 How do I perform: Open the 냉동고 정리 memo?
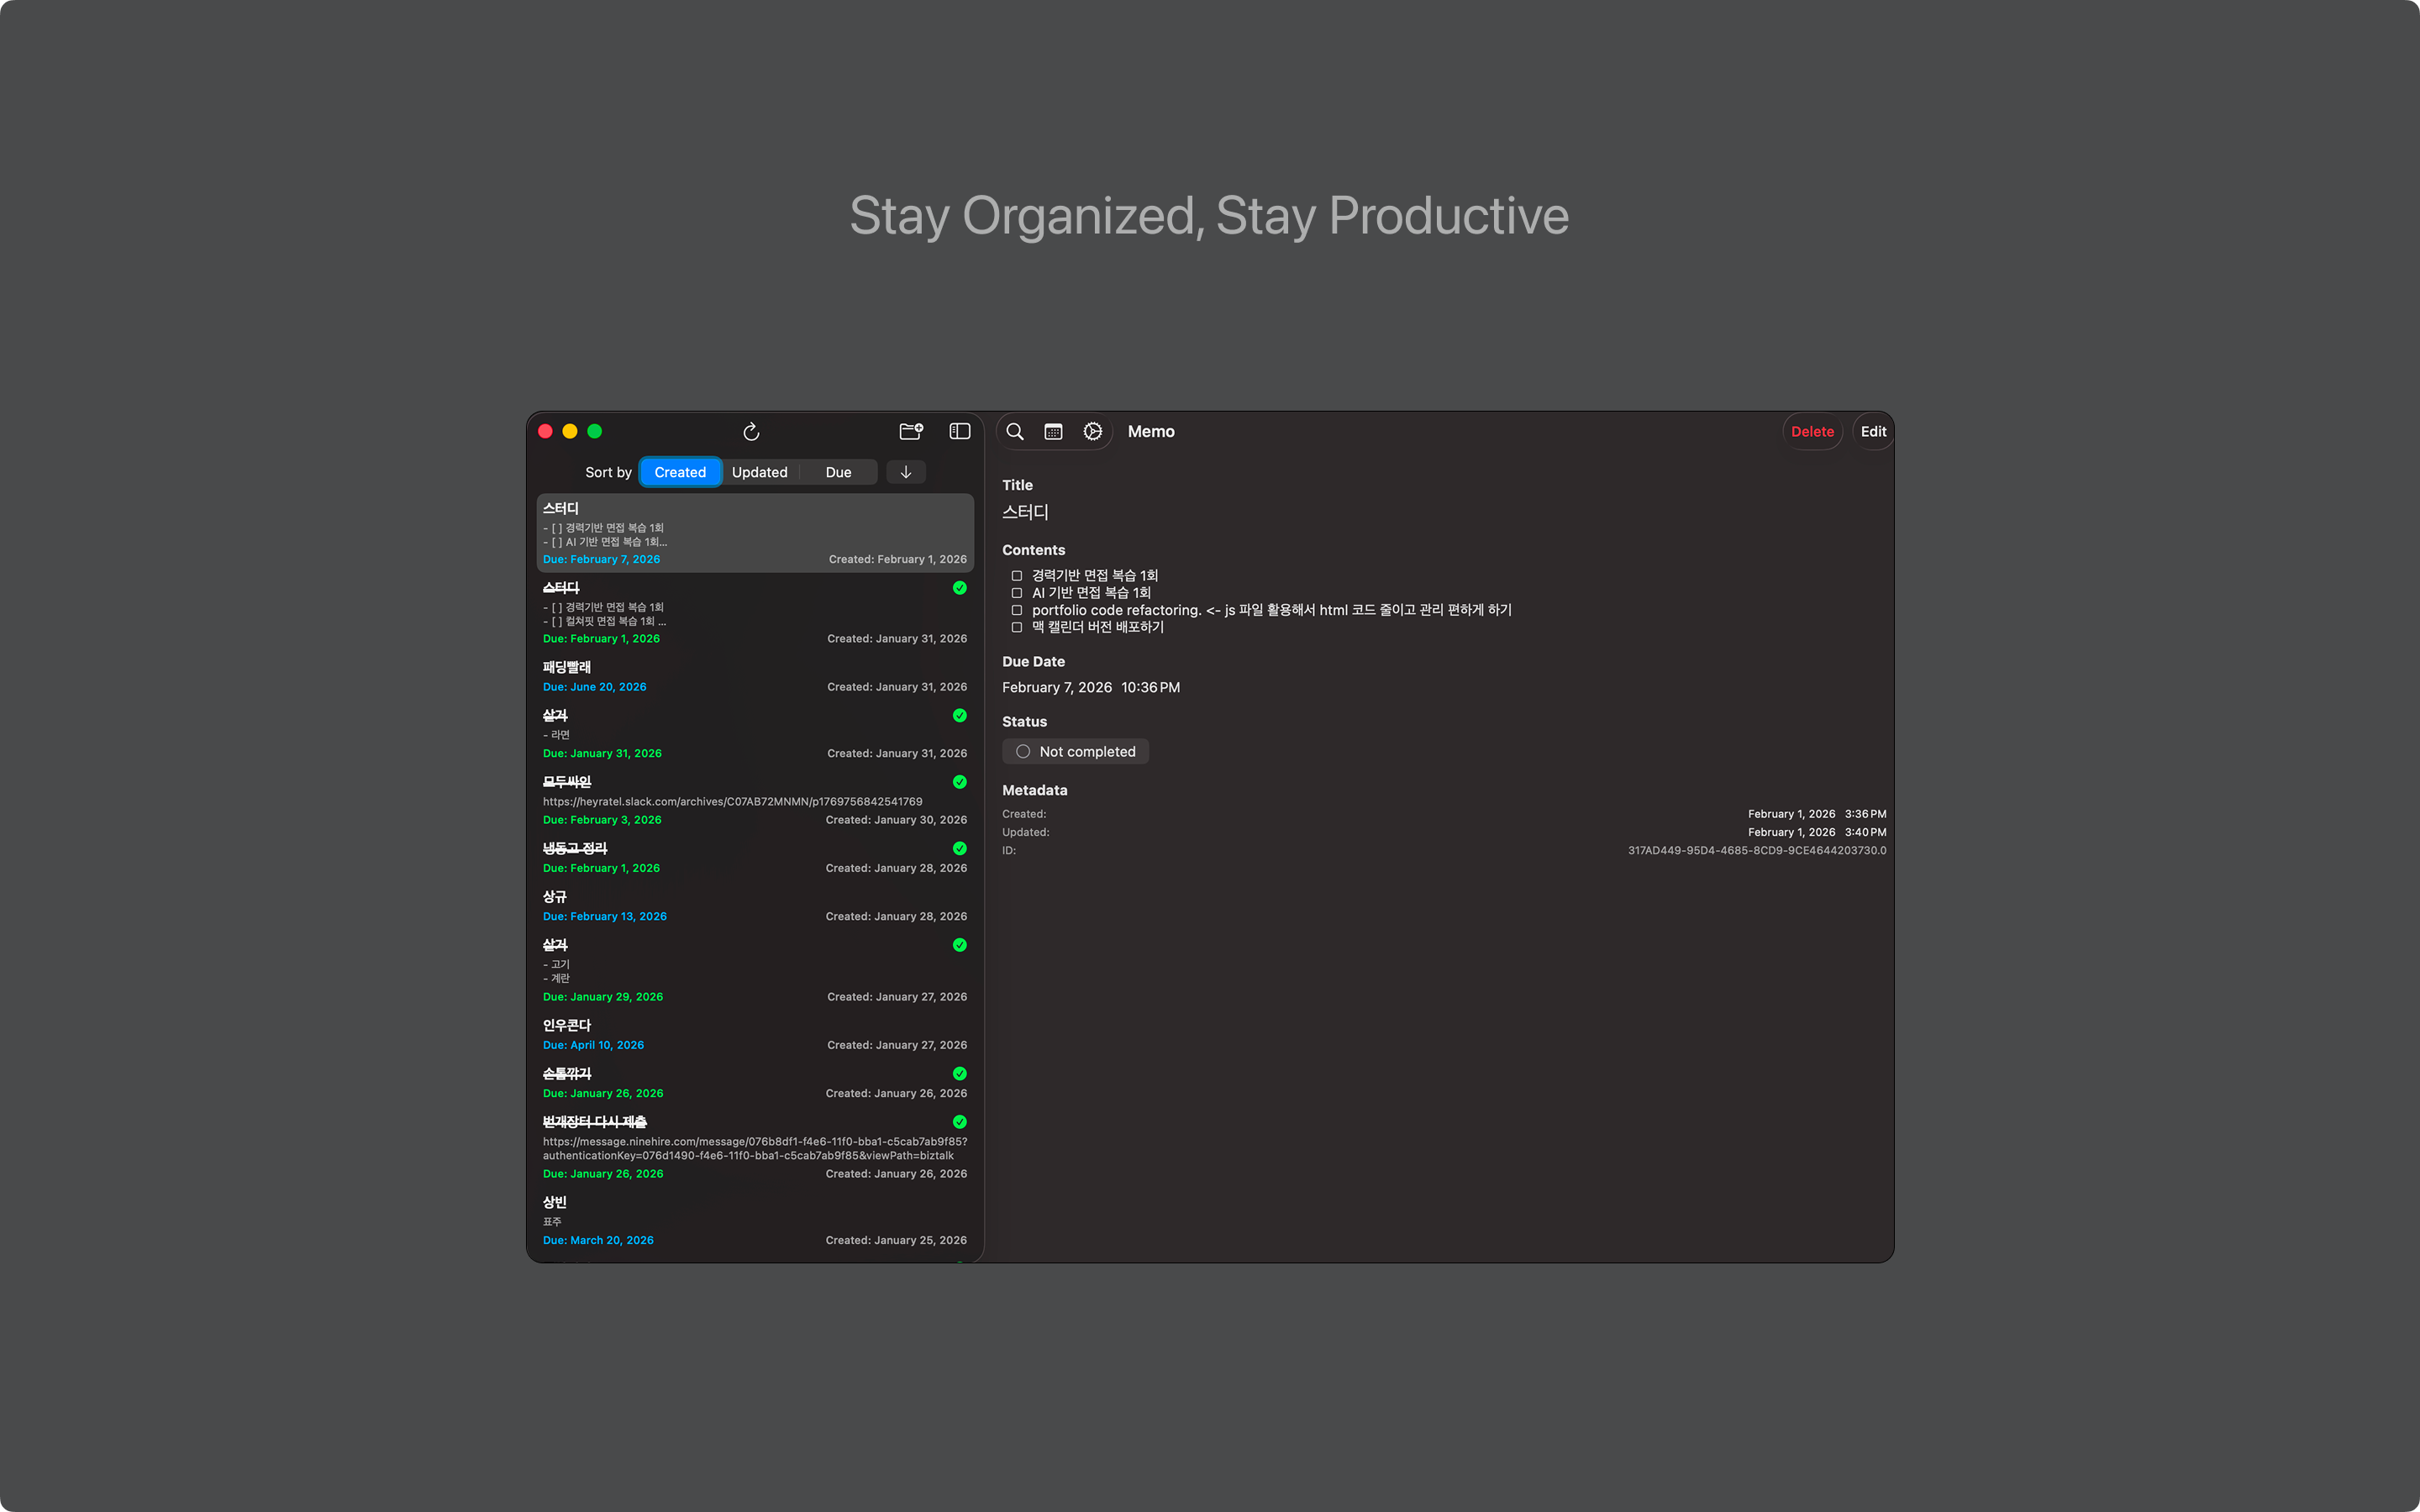pyautogui.click(x=755, y=857)
